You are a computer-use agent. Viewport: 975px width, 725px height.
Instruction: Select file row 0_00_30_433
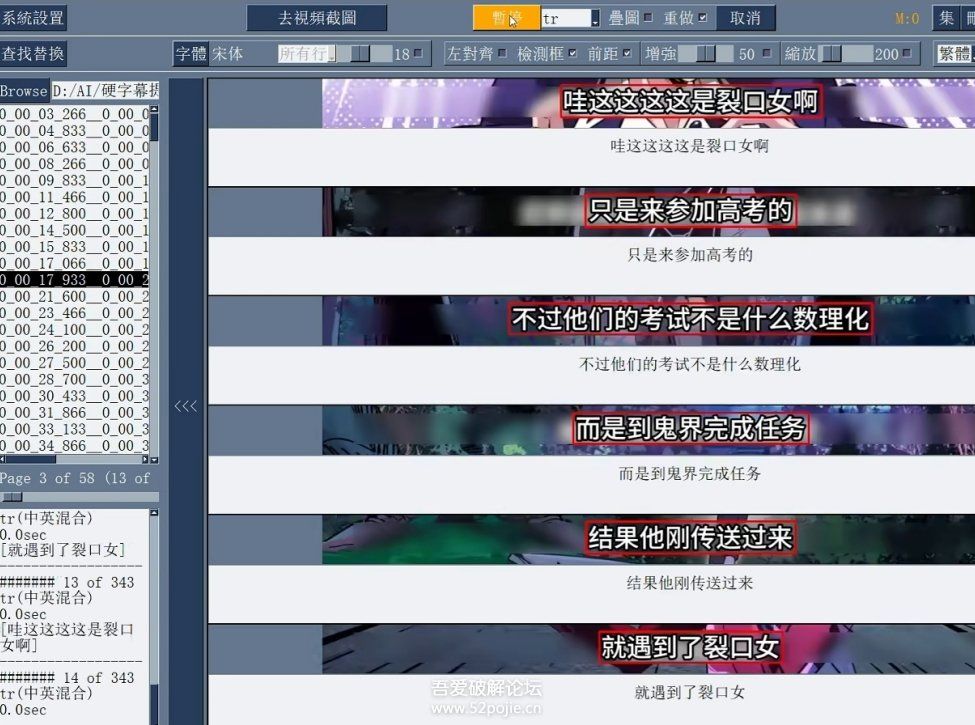point(75,395)
